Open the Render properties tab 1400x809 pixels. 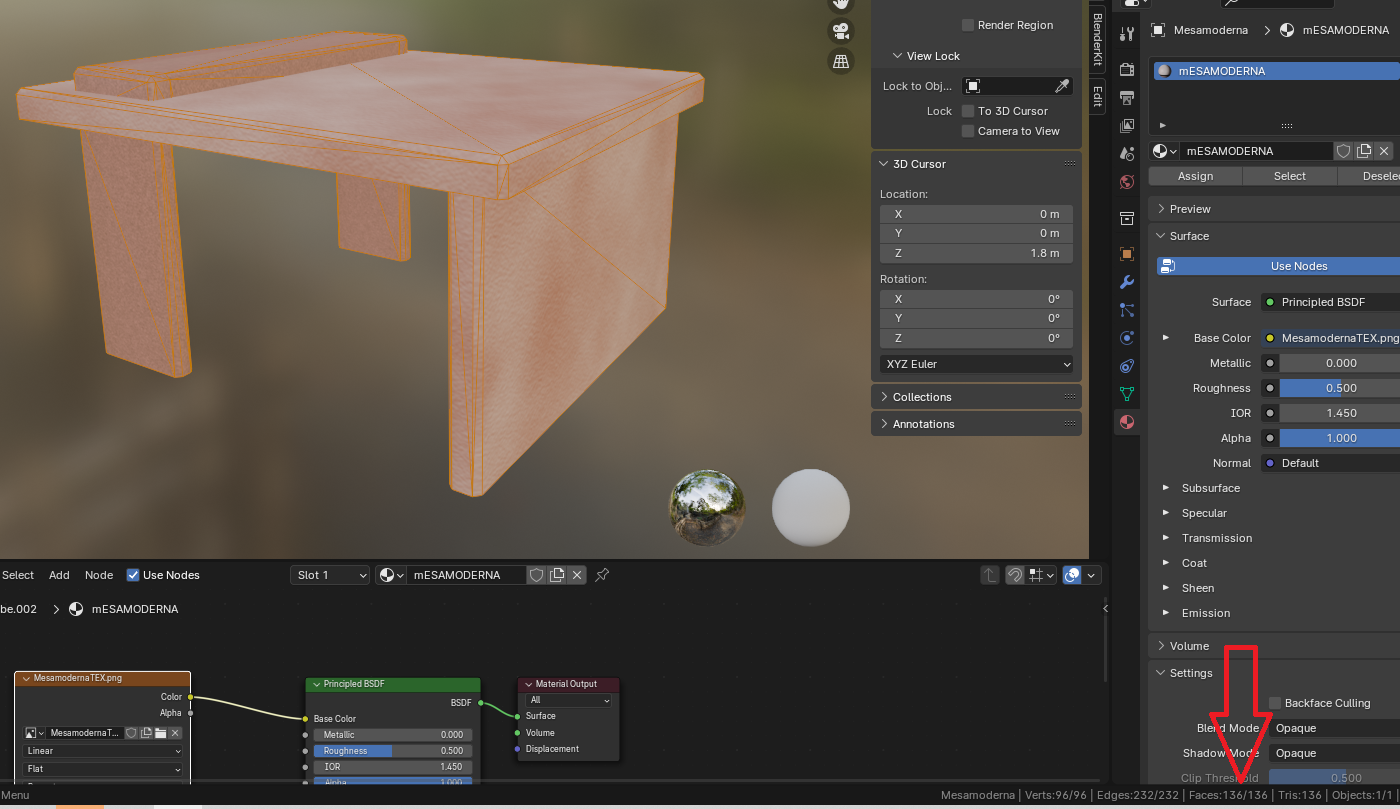[x=1127, y=70]
